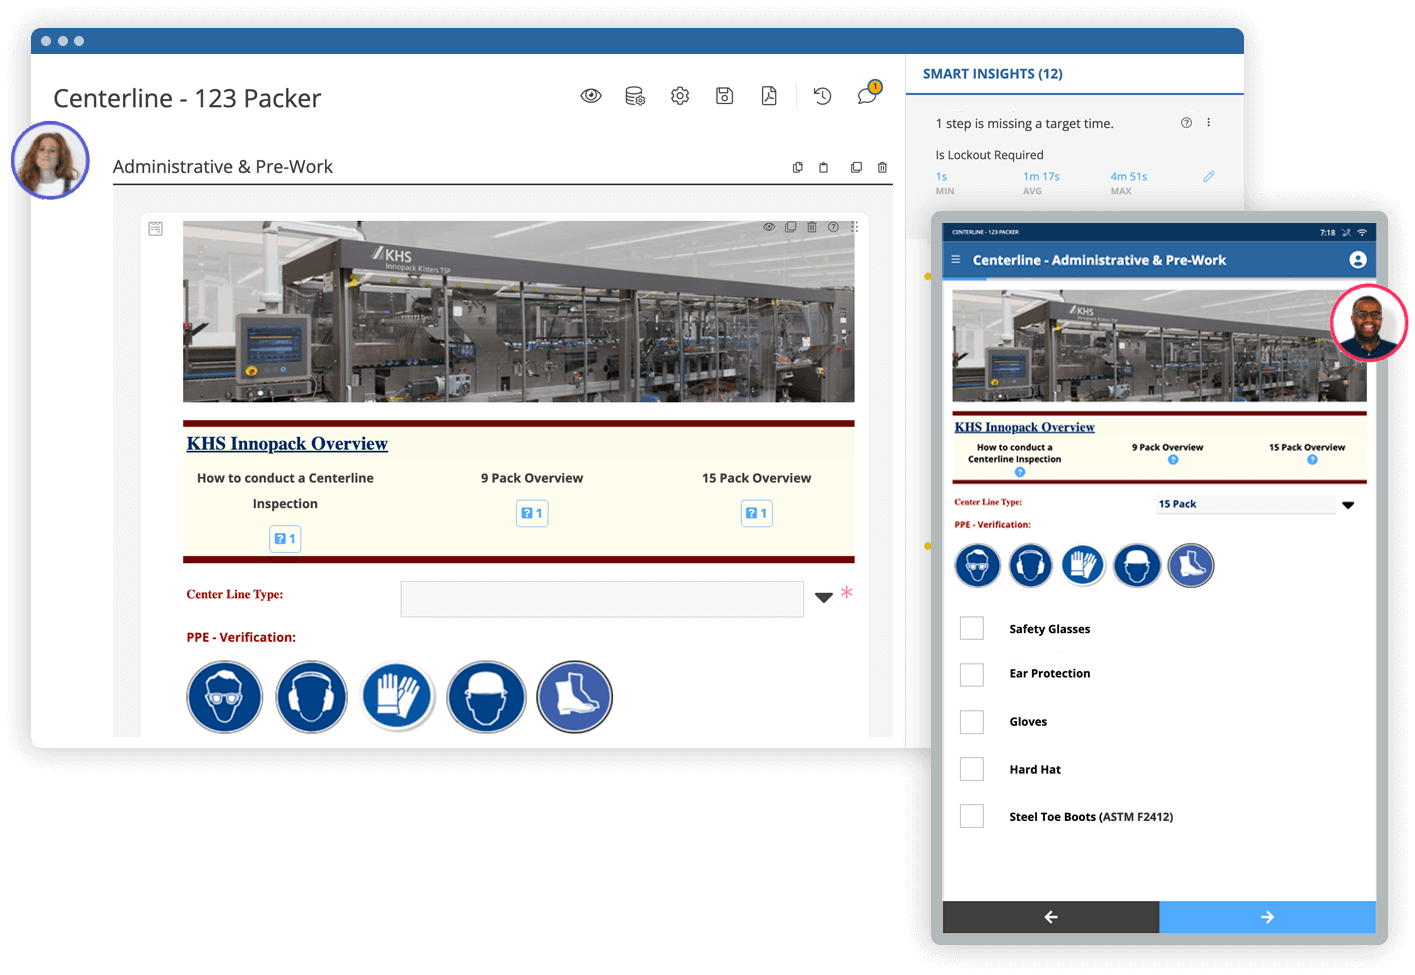Click the gloves PPE icon in editor
Viewport: 1415px width, 975px height.
(x=398, y=695)
